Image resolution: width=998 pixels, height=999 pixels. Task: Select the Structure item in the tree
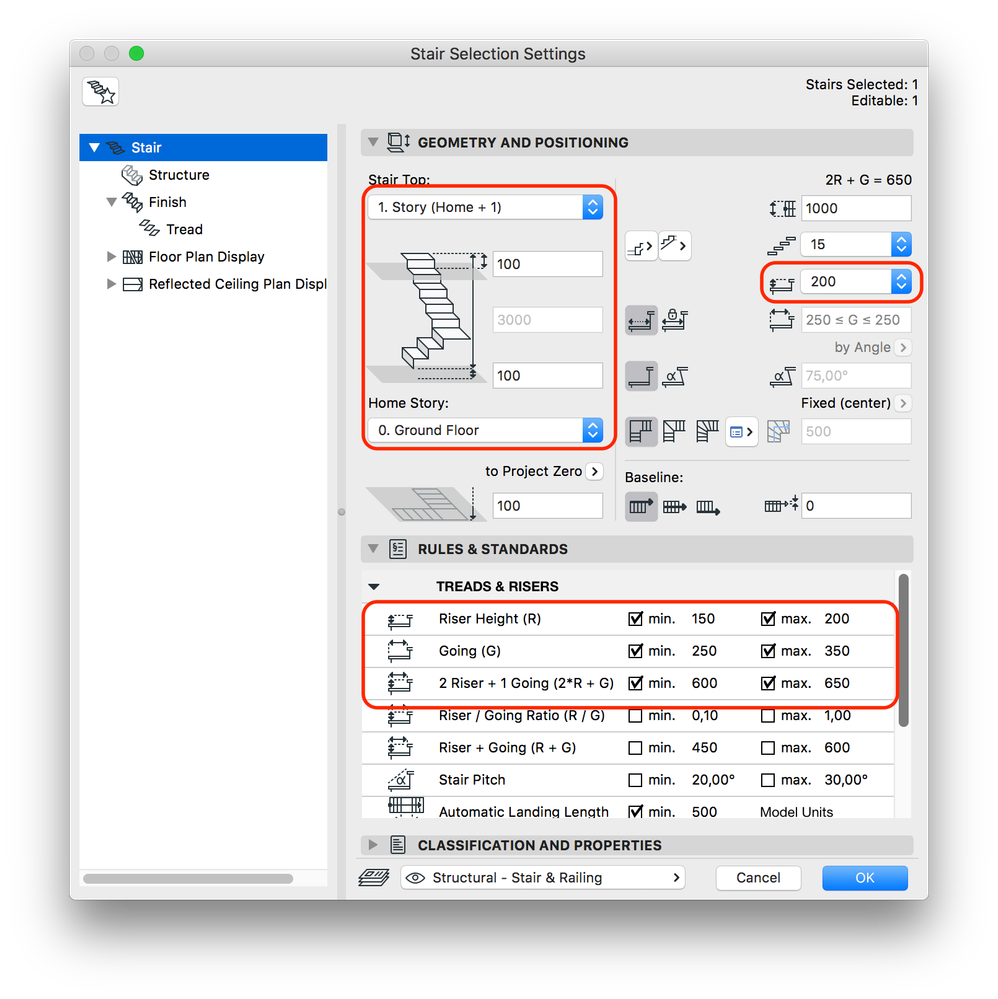pos(178,175)
